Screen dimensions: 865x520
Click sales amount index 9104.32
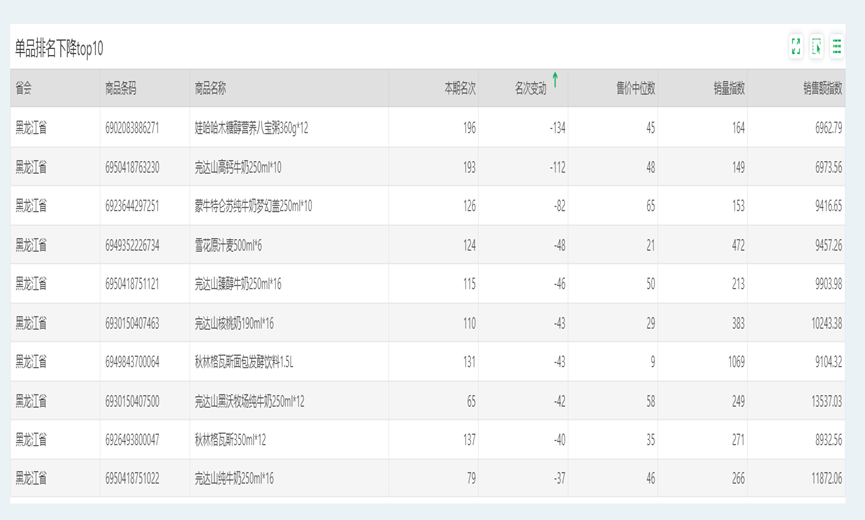pos(829,362)
